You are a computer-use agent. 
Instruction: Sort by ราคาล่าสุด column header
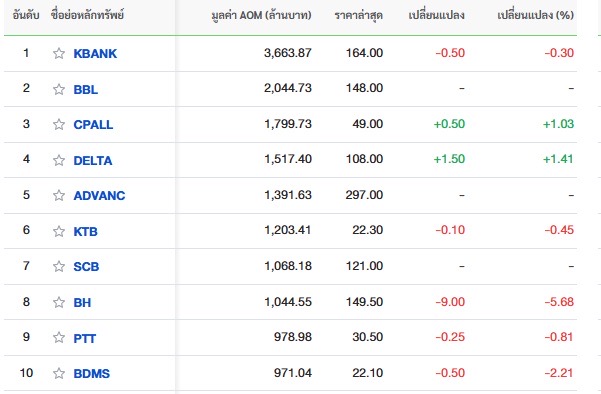coord(358,15)
